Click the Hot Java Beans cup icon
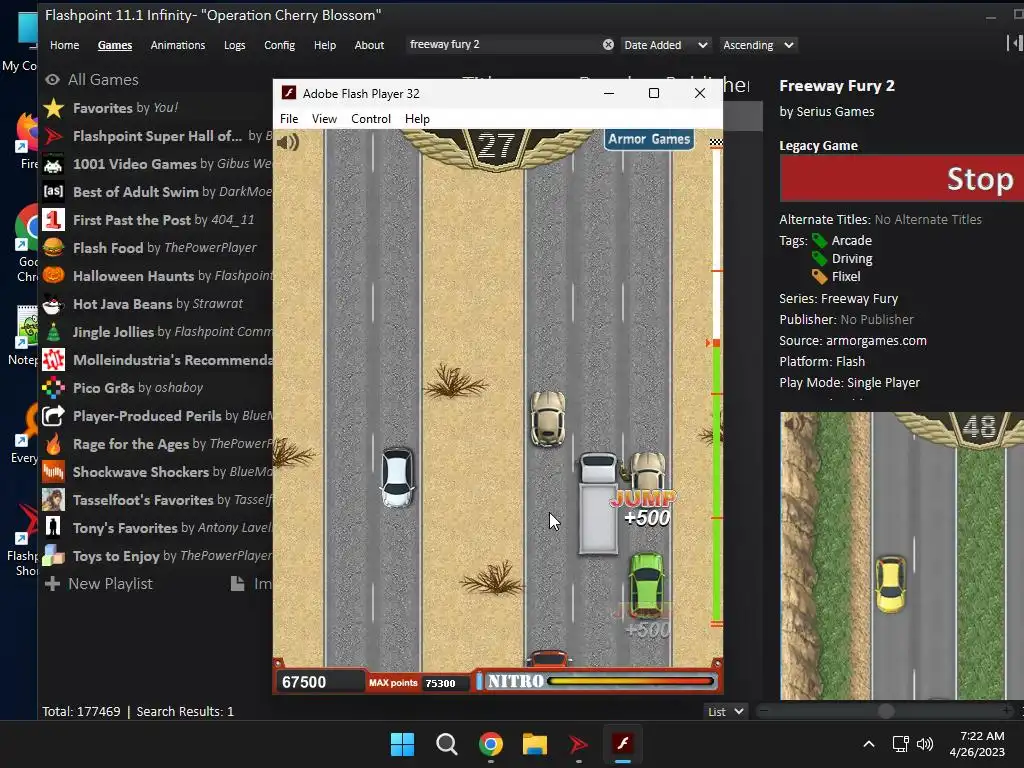This screenshot has height=768, width=1024. [x=54, y=304]
